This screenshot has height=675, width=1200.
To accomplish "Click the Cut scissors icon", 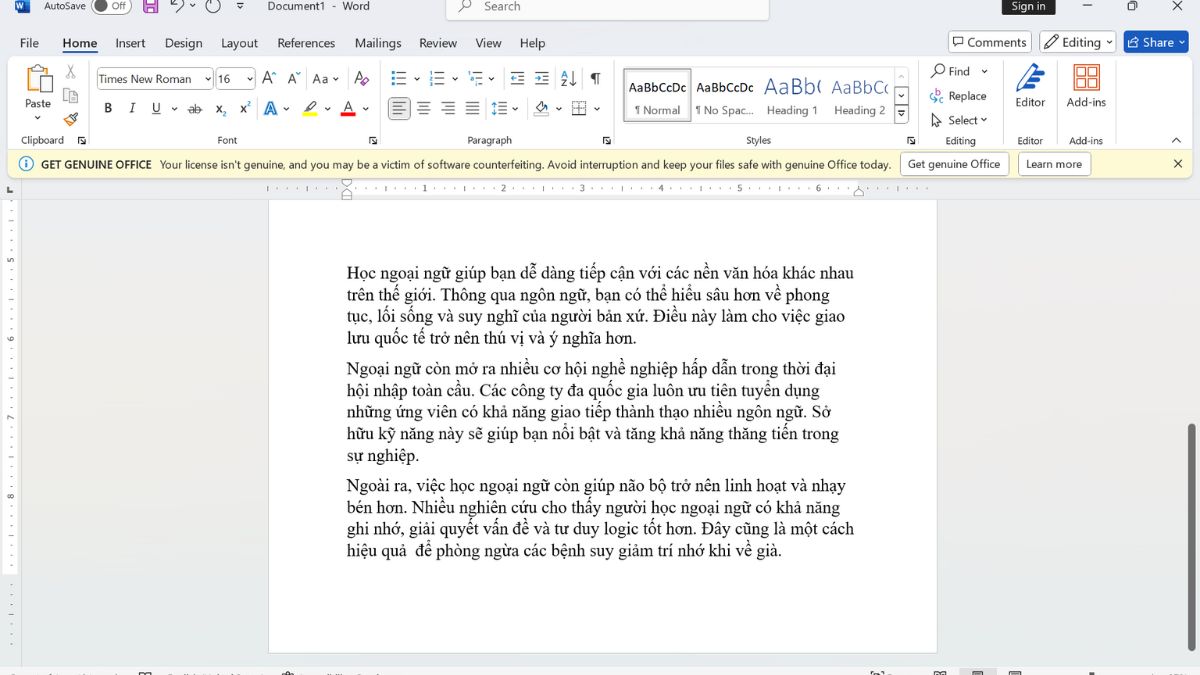I will point(70,72).
